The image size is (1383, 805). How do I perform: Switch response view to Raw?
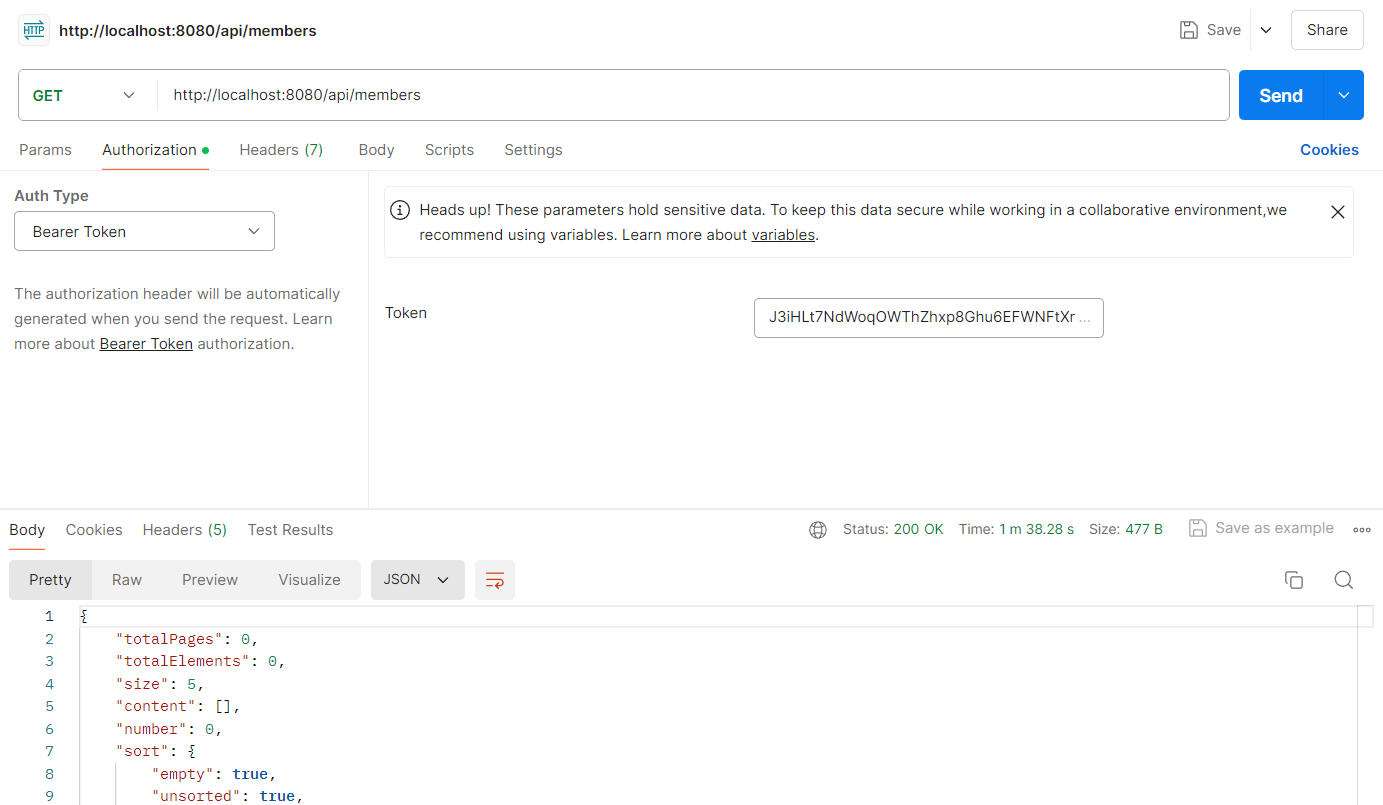click(x=127, y=580)
